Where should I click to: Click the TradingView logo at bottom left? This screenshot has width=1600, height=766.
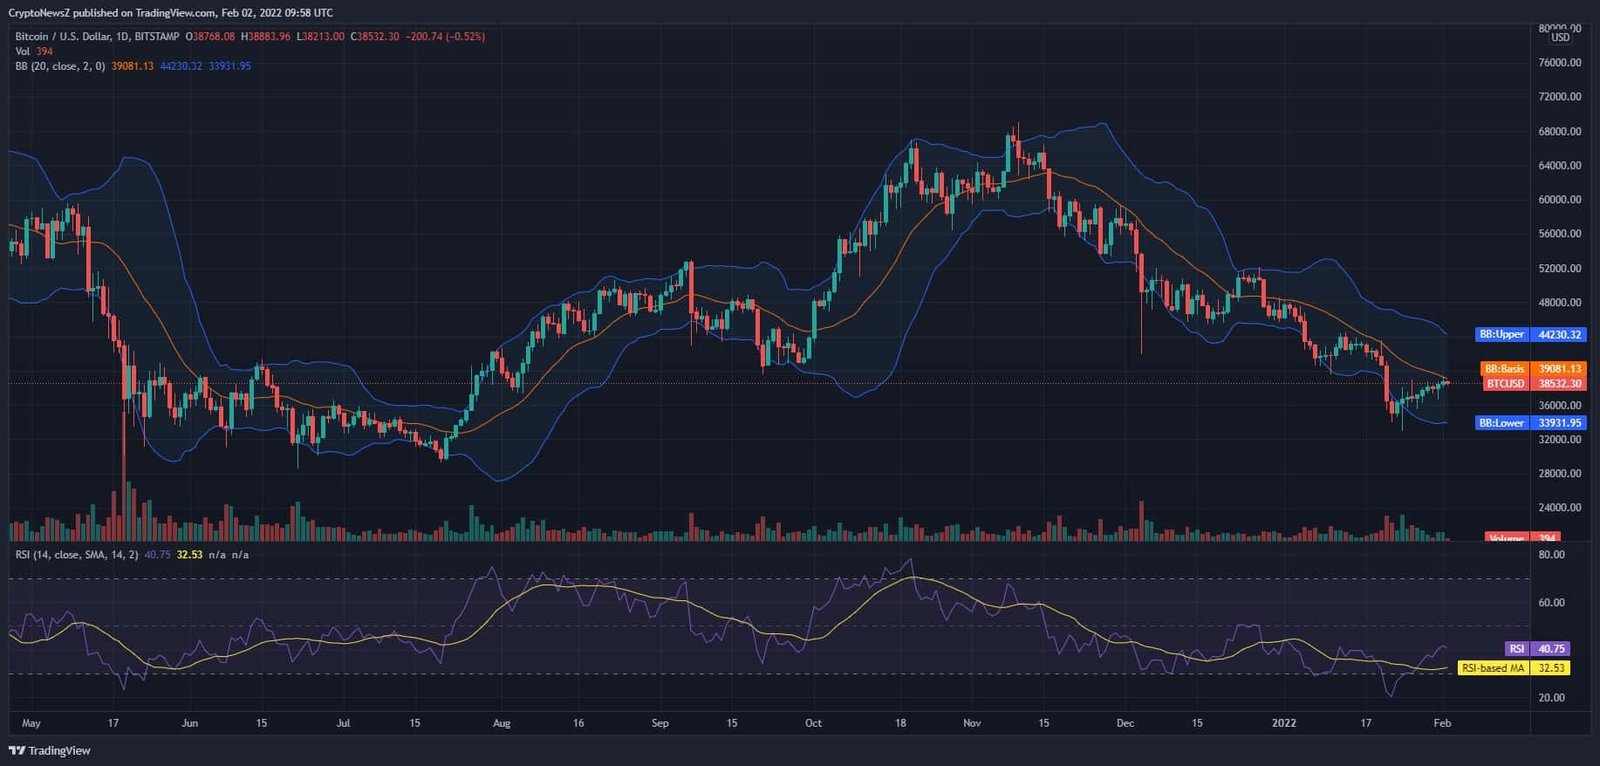[x=50, y=751]
